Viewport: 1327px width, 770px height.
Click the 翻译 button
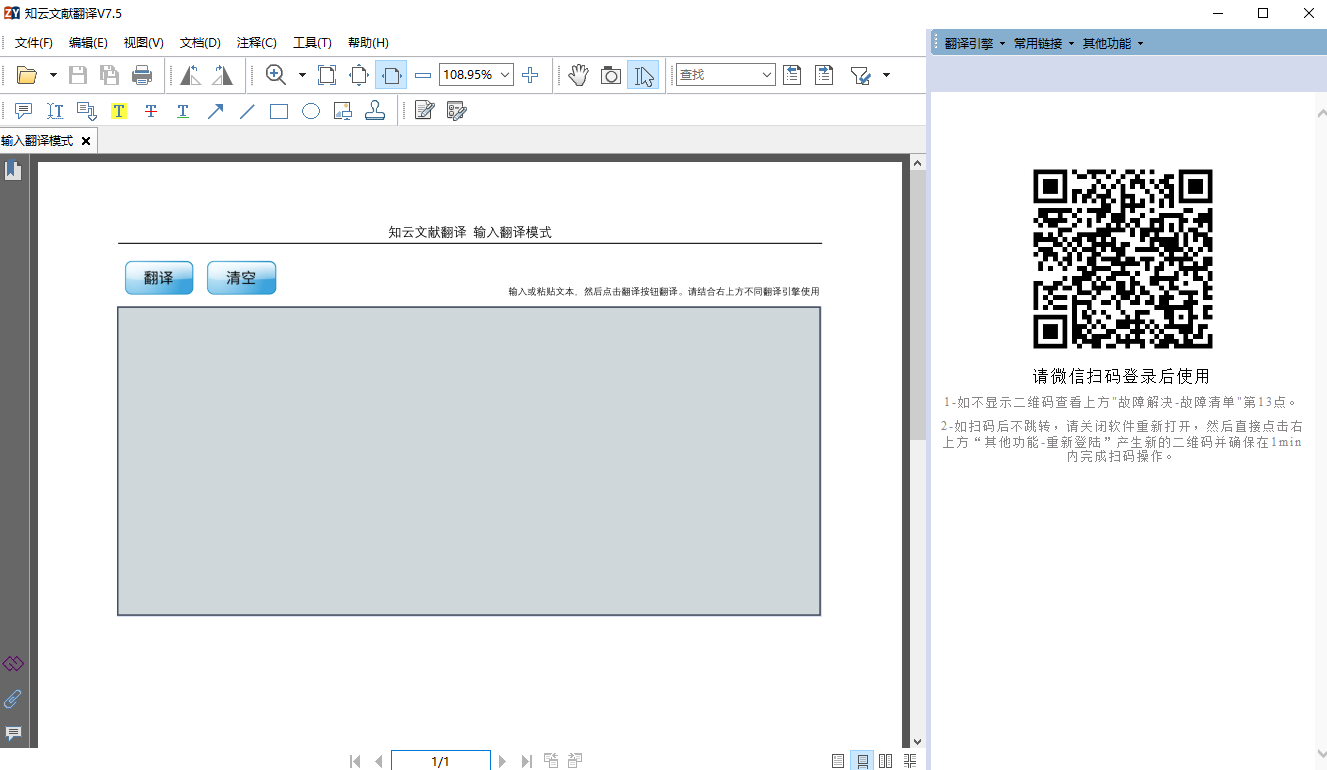(x=159, y=277)
